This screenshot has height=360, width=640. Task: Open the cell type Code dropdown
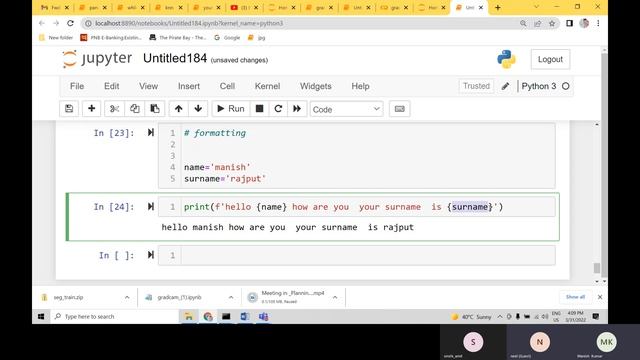point(346,109)
